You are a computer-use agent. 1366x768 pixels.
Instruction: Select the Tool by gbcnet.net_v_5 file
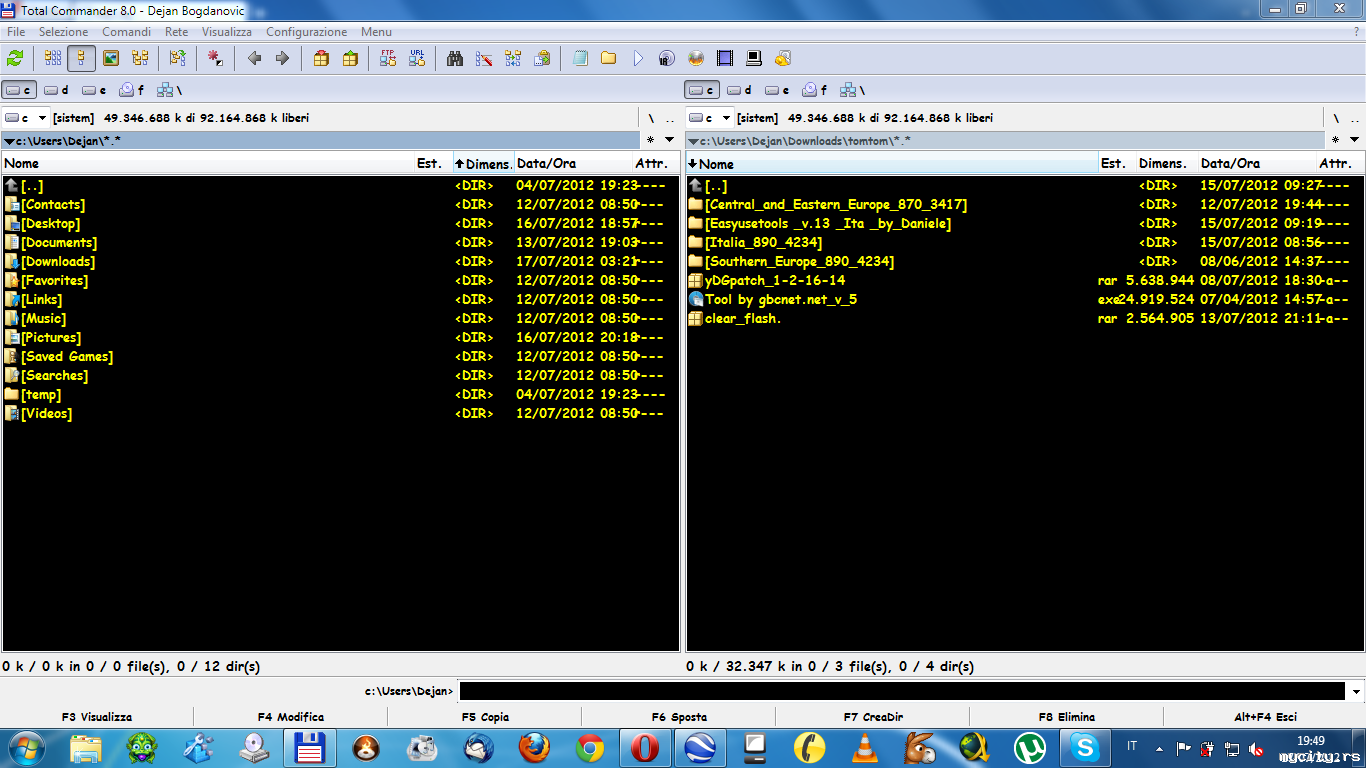click(x=1024, y=300)
